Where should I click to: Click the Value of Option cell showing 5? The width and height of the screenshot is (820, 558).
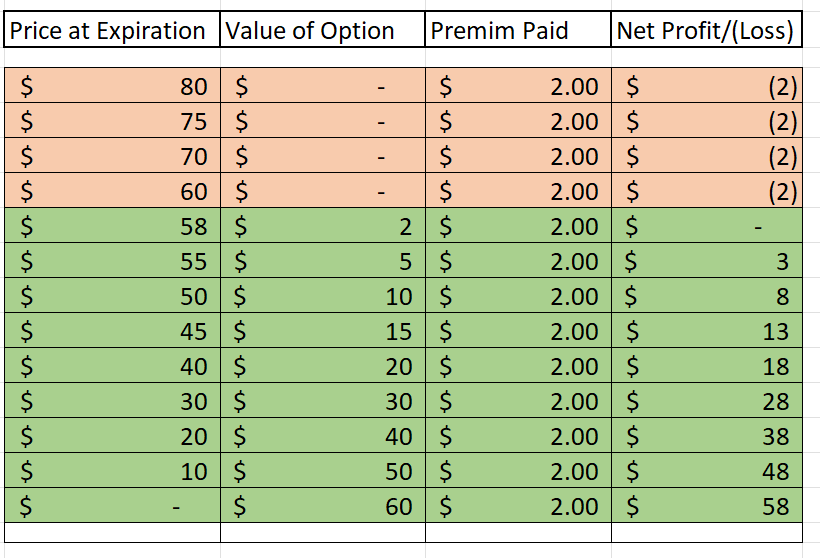click(x=322, y=262)
